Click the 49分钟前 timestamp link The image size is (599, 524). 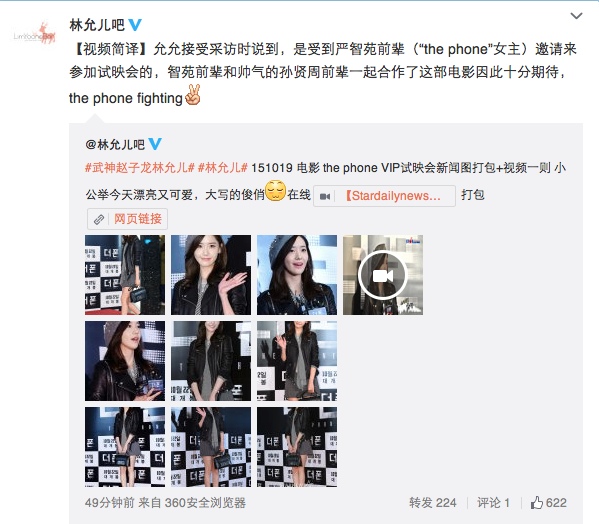[x=110, y=503]
